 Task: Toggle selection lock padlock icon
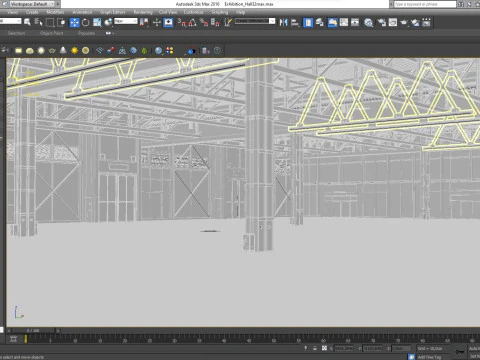point(315,348)
